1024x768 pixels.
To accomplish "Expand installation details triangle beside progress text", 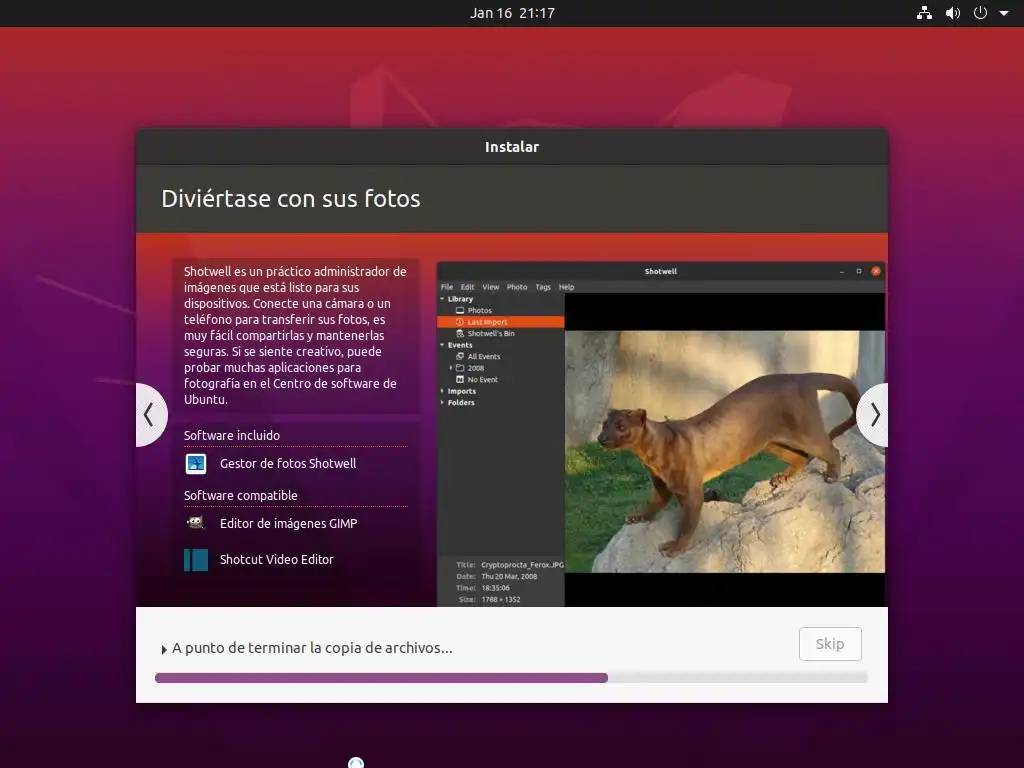I will [164, 650].
